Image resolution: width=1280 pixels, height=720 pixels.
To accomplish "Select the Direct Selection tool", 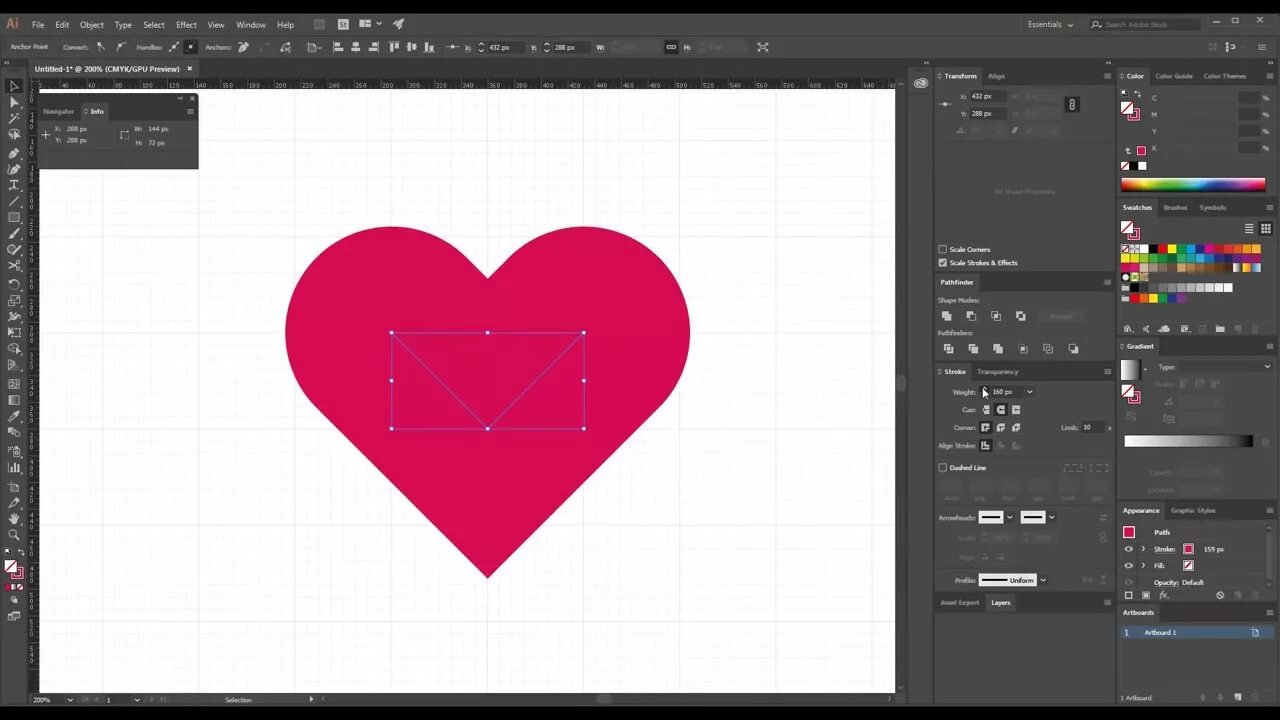I will 14,103.
